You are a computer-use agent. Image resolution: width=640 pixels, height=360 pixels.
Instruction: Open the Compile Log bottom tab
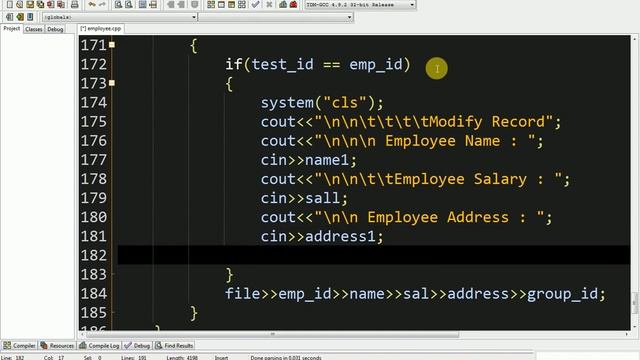pyautogui.click(x=99, y=346)
